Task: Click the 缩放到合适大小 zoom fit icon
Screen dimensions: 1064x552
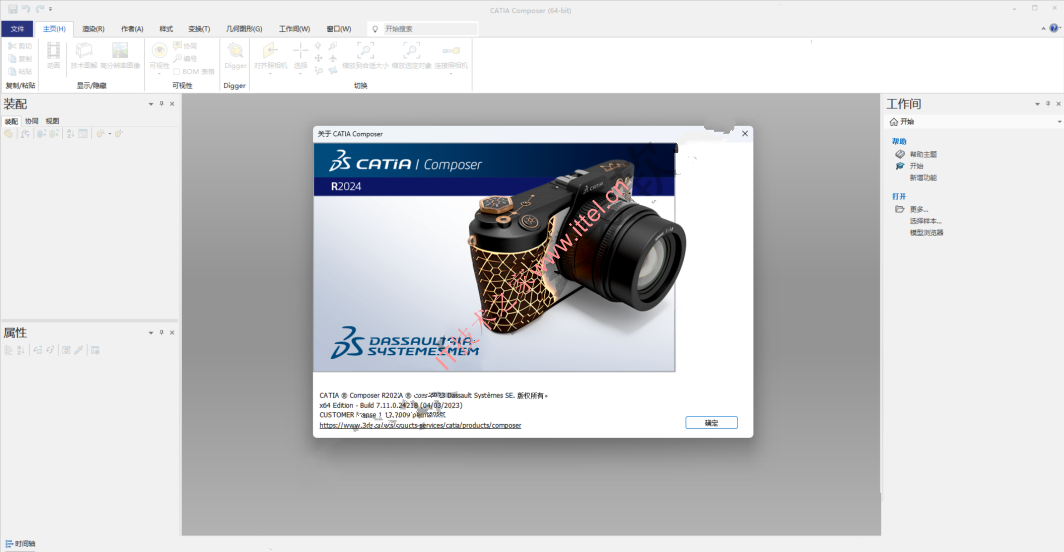Action: point(365,51)
